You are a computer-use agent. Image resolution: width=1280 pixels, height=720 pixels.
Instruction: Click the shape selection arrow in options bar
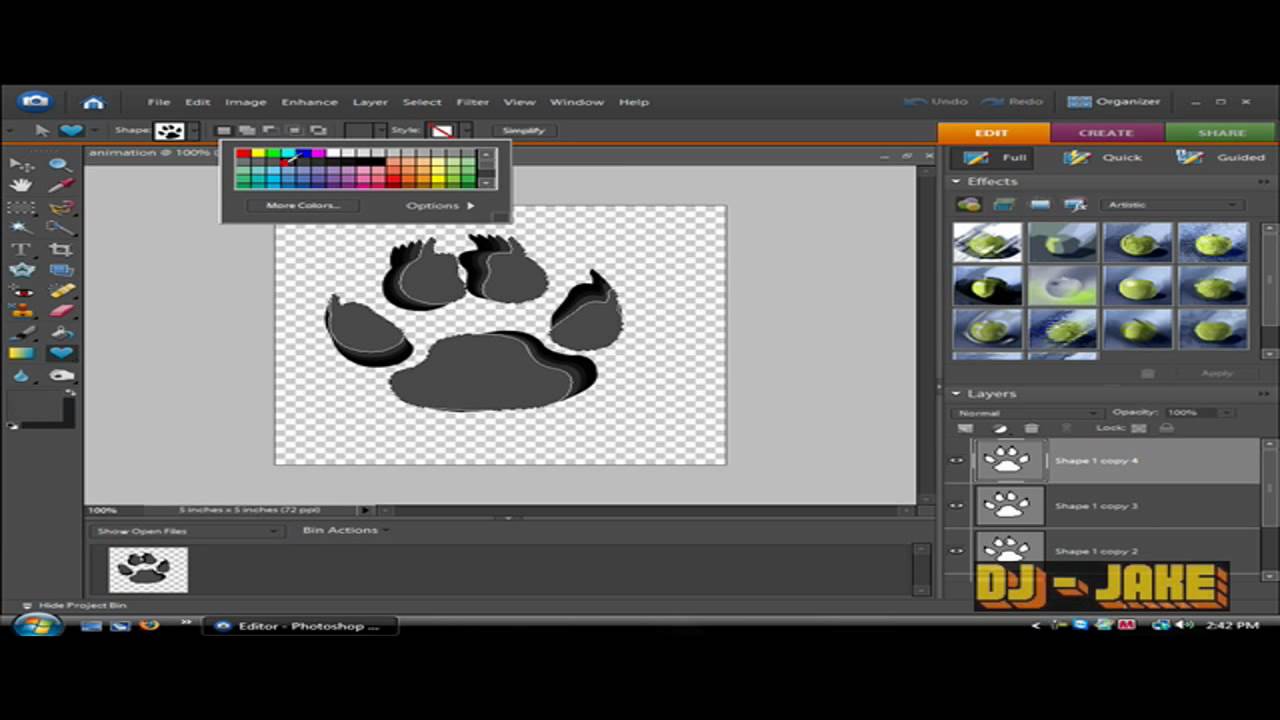pos(41,130)
